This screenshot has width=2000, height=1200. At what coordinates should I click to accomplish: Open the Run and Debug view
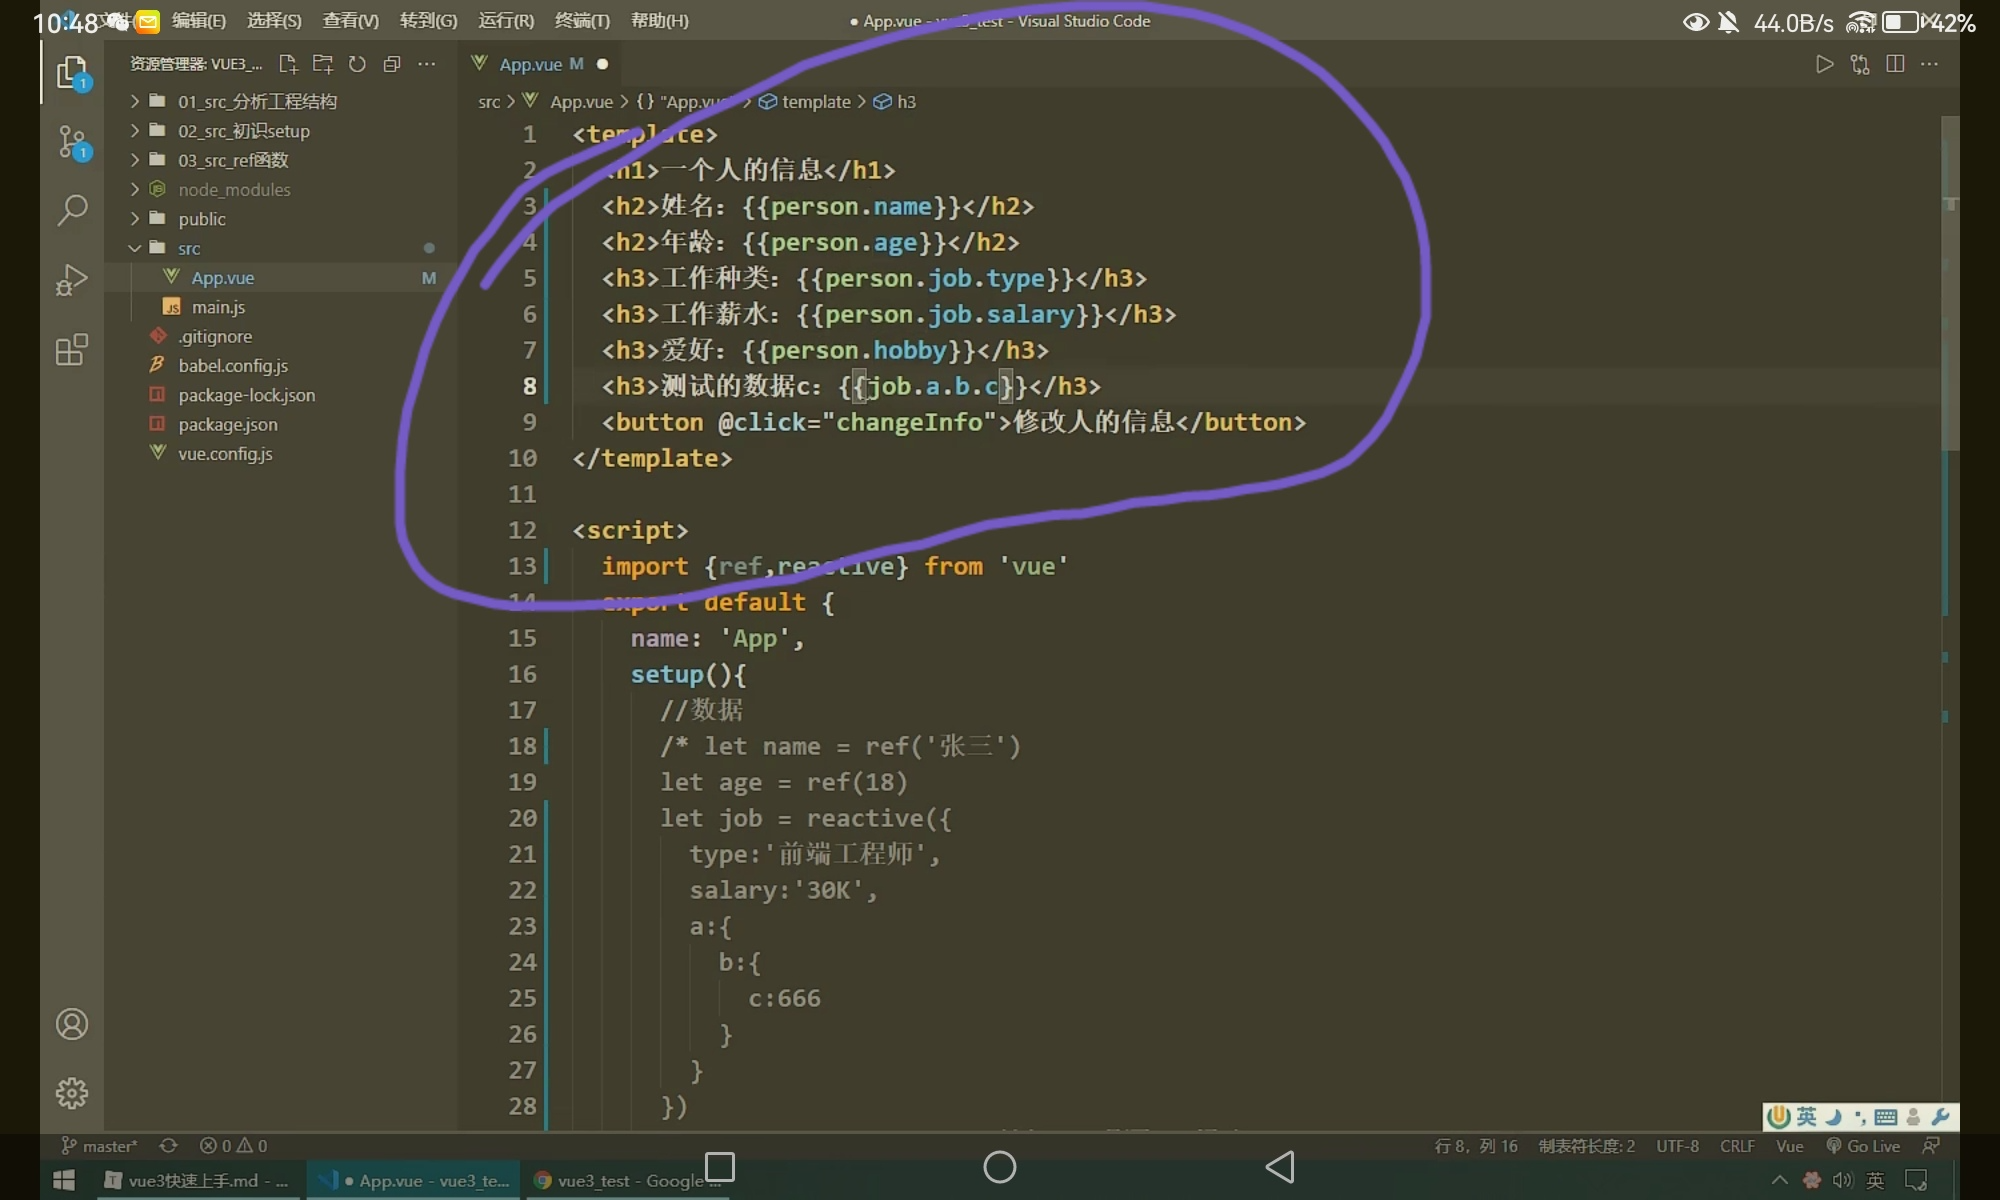click(72, 280)
